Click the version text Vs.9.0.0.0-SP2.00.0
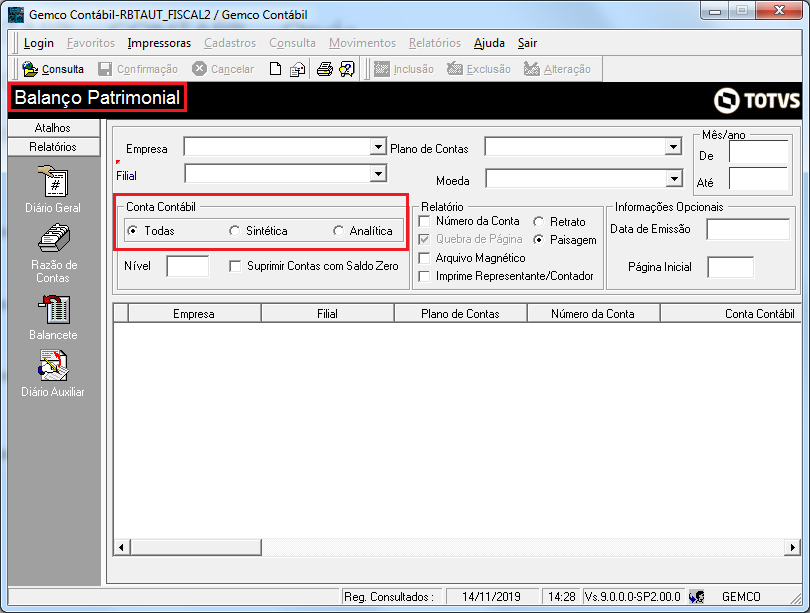Image resolution: width=810 pixels, height=613 pixels. [633, 597]
